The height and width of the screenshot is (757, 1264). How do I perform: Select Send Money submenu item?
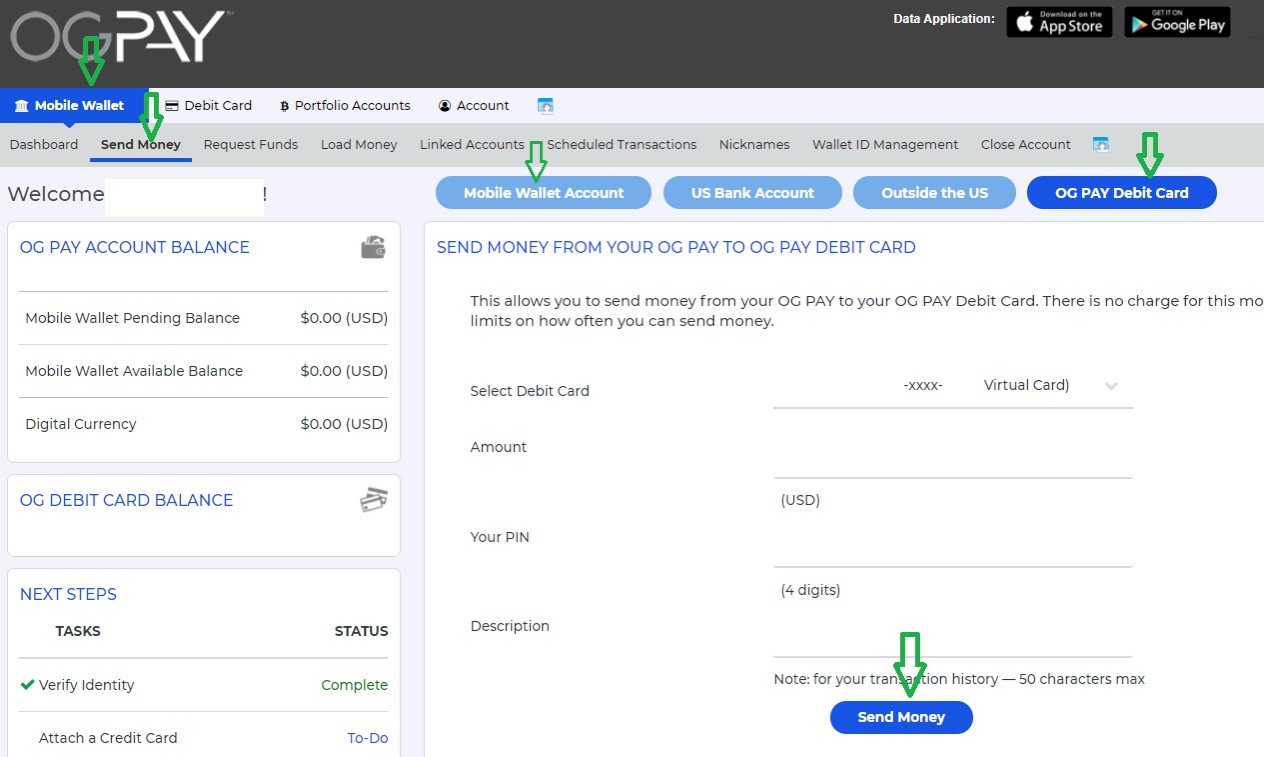coord(141,144)
